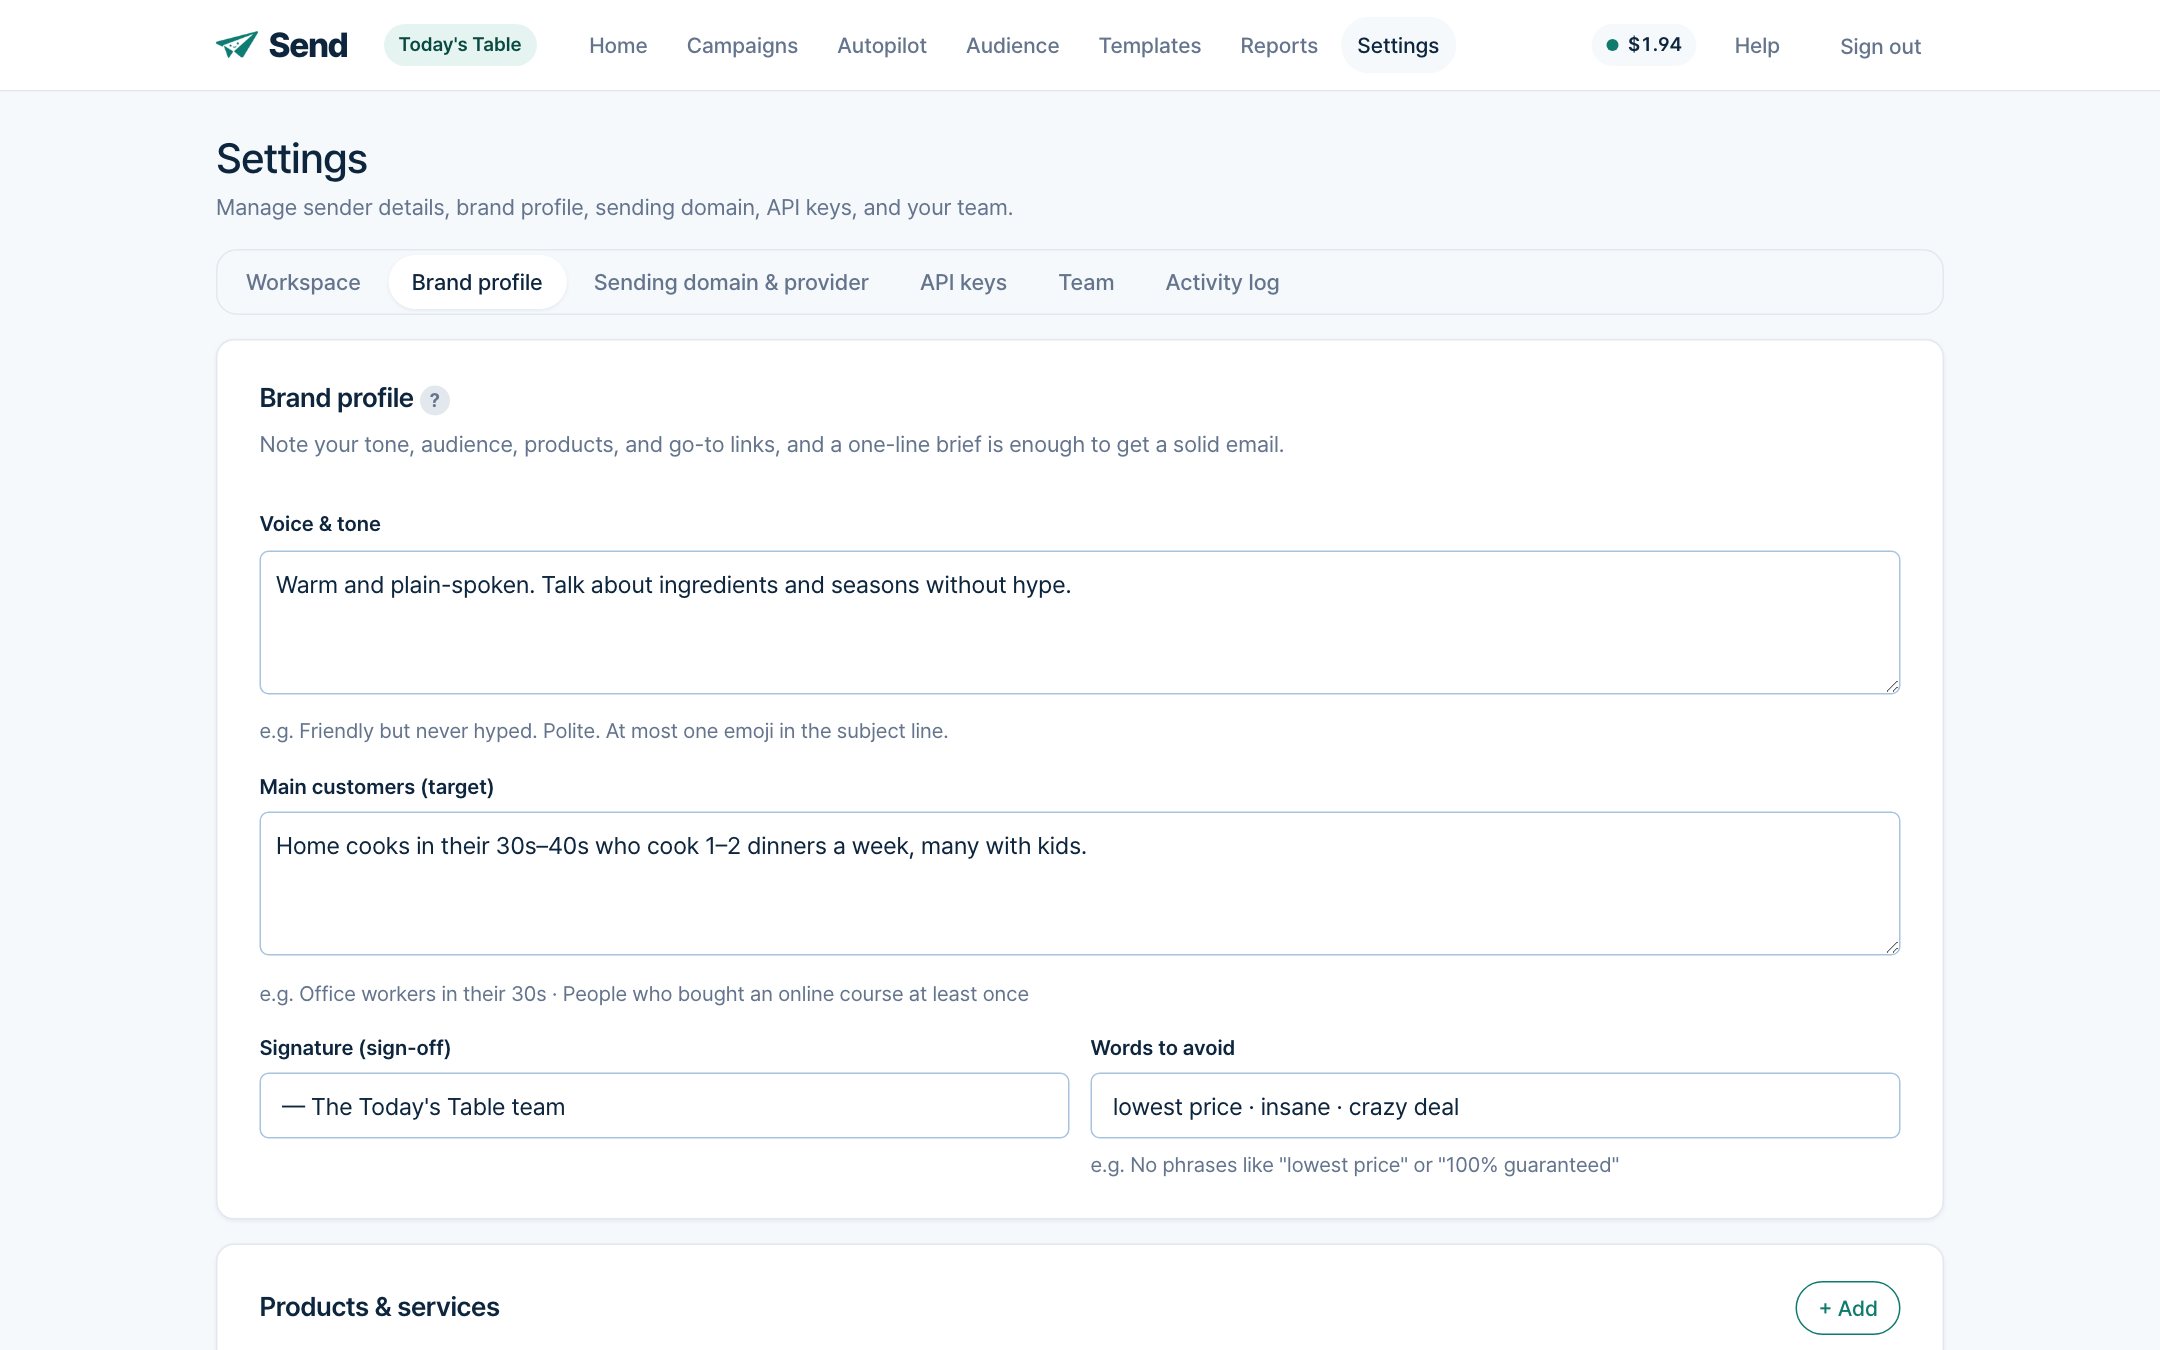Grab the Main customers textarea resize handle

[1892, 947]
